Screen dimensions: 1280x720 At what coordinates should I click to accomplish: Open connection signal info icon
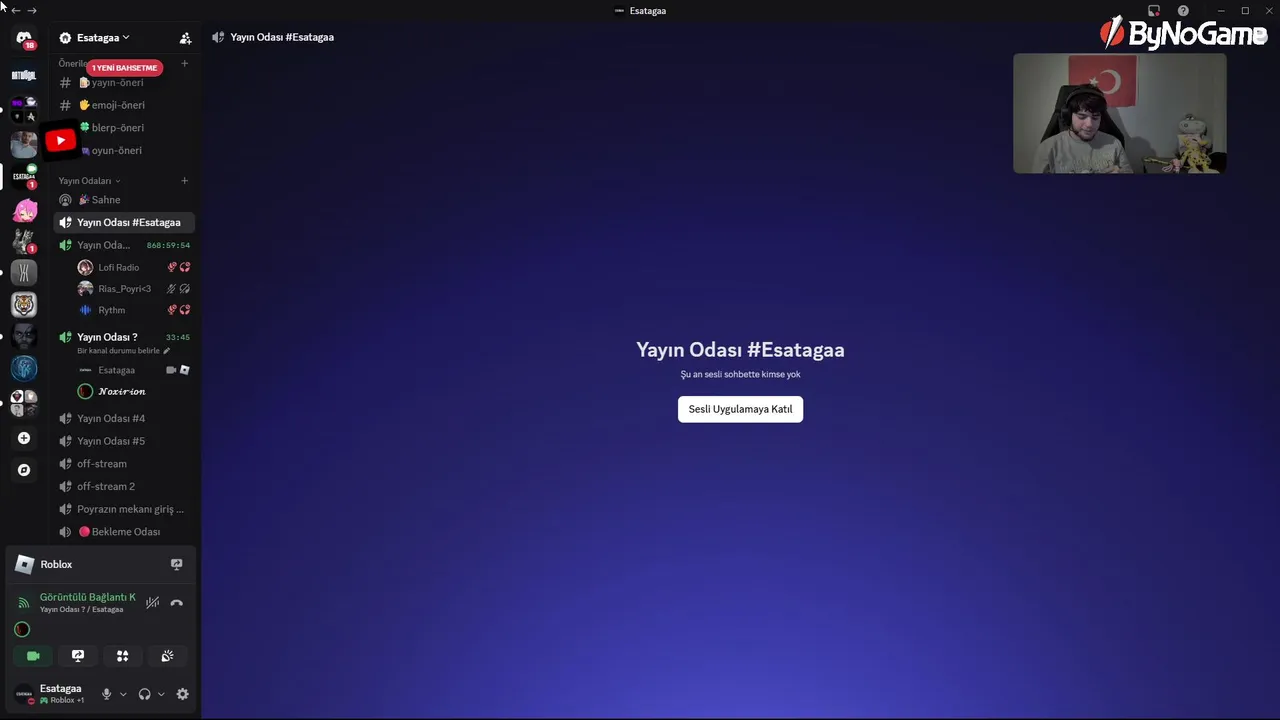(24, 603)
